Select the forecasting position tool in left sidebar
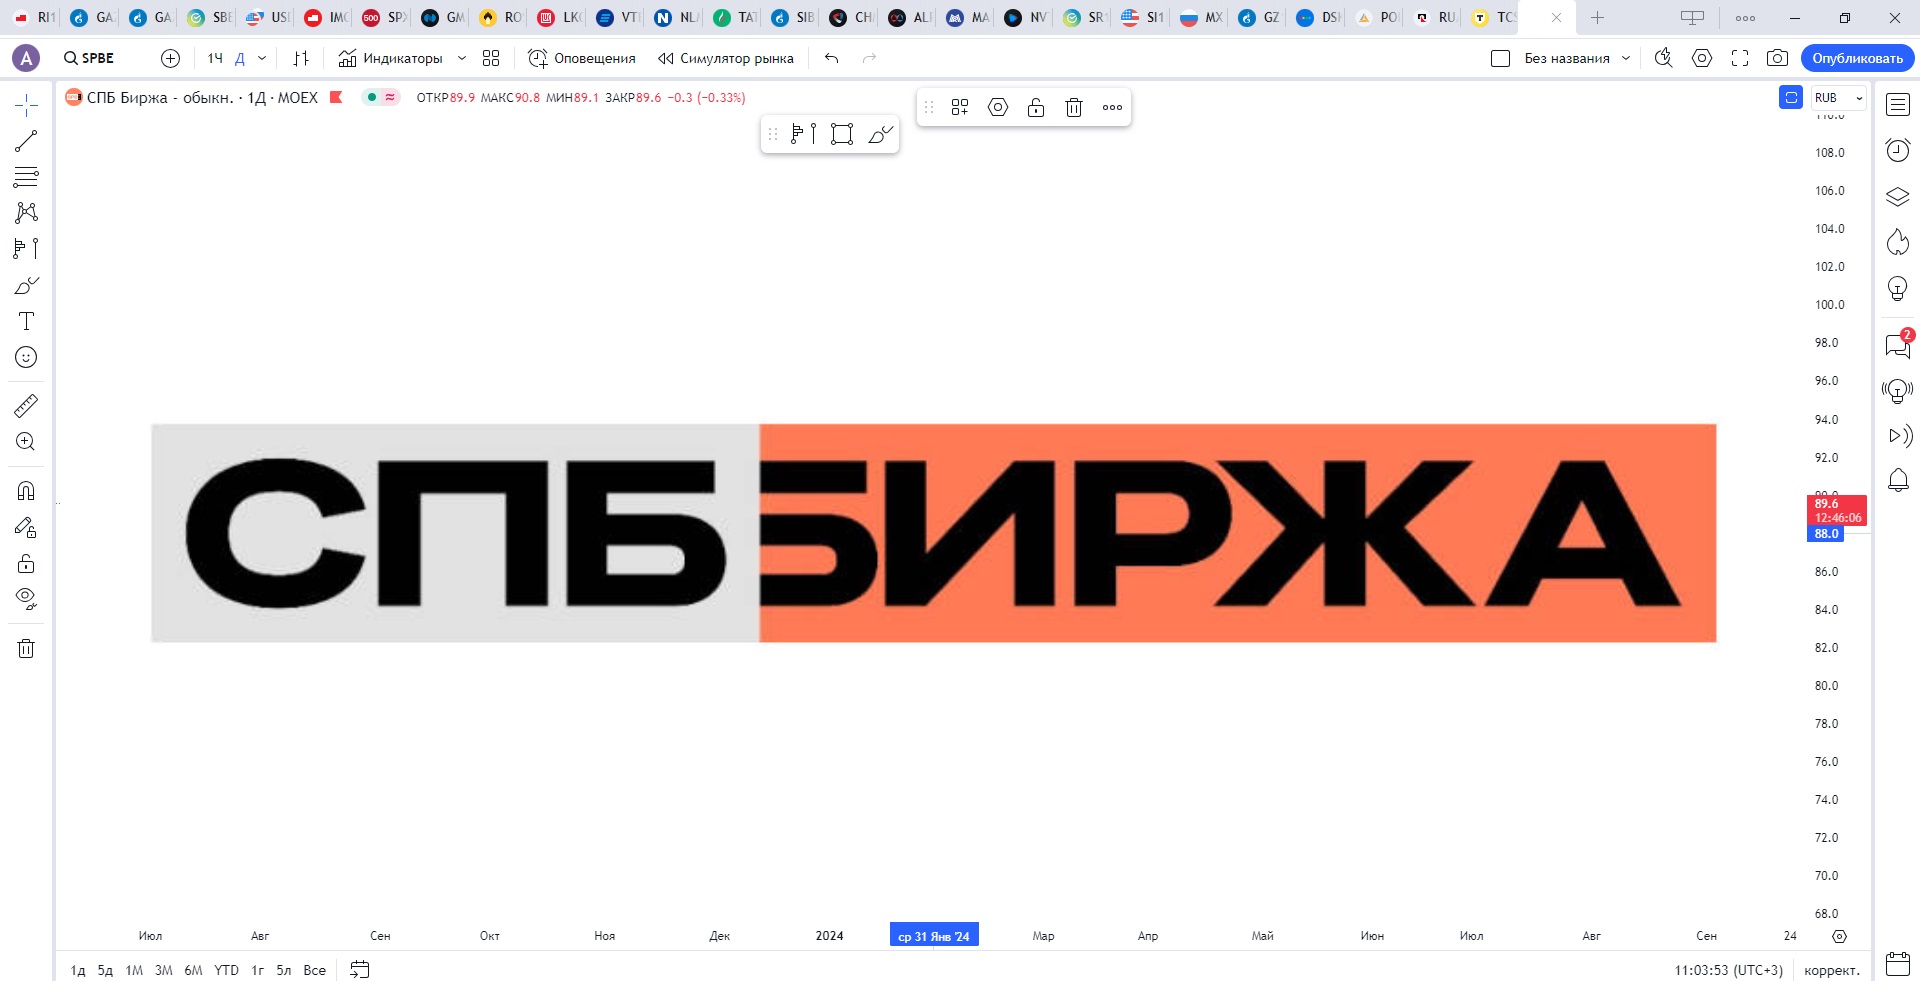 26,249
